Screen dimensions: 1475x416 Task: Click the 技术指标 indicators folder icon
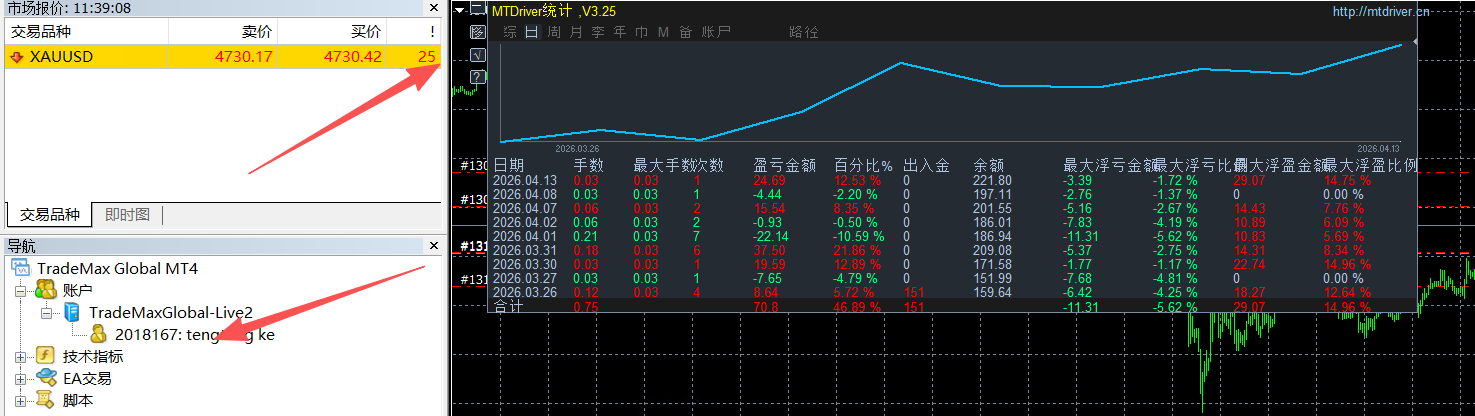coord(45,356)
